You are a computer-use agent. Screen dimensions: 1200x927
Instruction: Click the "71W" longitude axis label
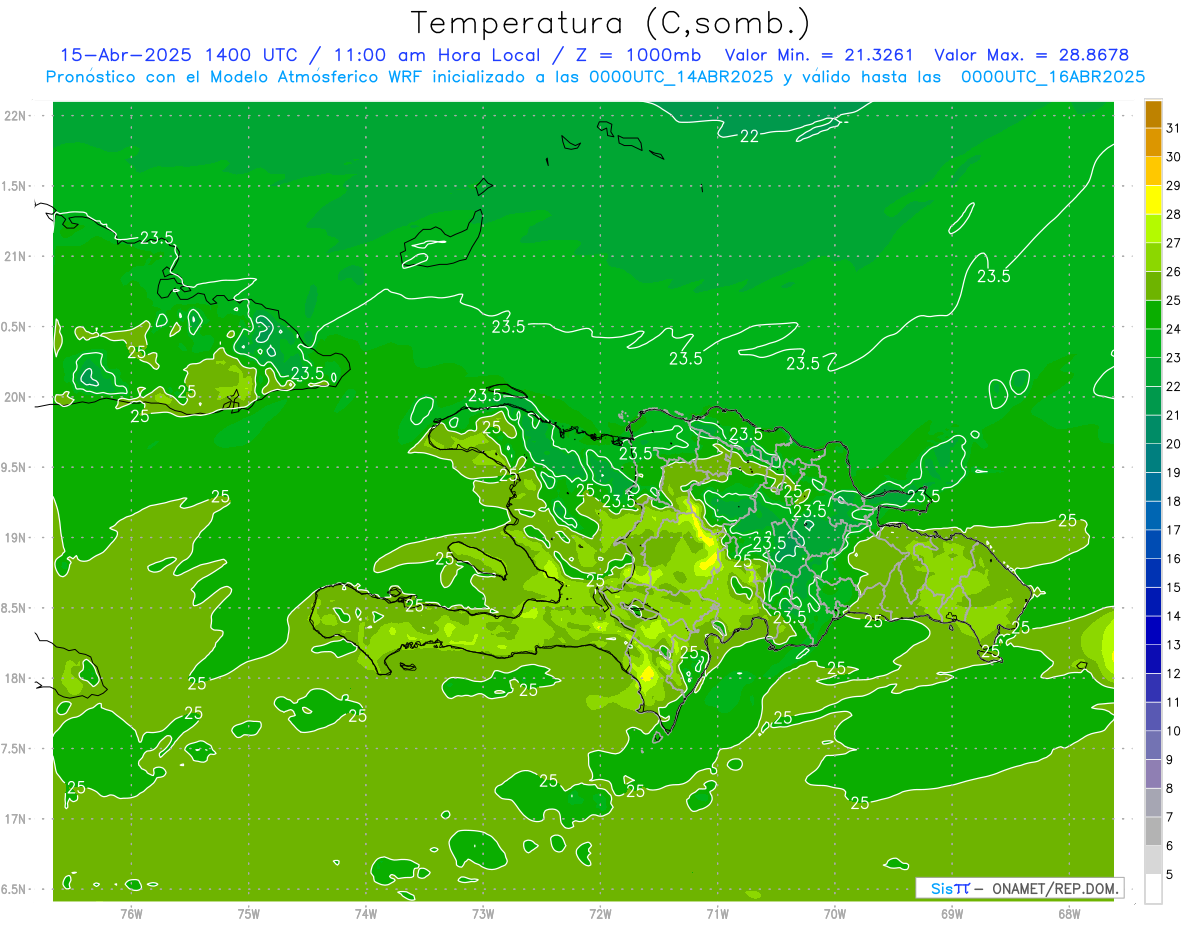pos(717,912)
